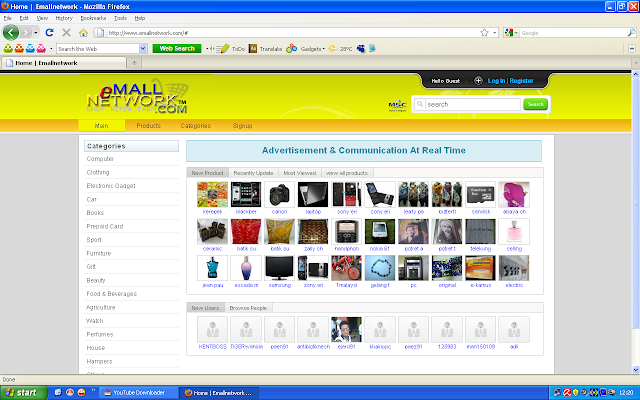Image resolution: width=640 pixels, height=400 pixels.
Task: Go to the Signup nav tab
Action: pos(242,126)
